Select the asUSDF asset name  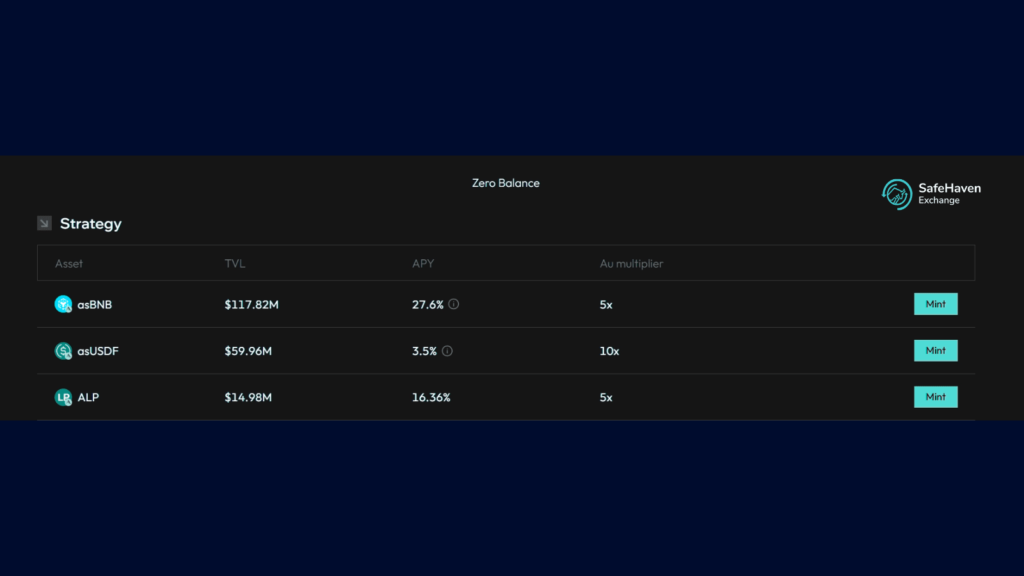click(x=98, y=351)
